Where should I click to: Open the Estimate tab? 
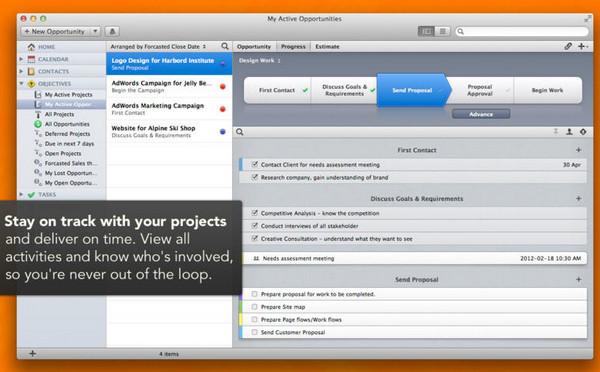(x=327, y=46)
